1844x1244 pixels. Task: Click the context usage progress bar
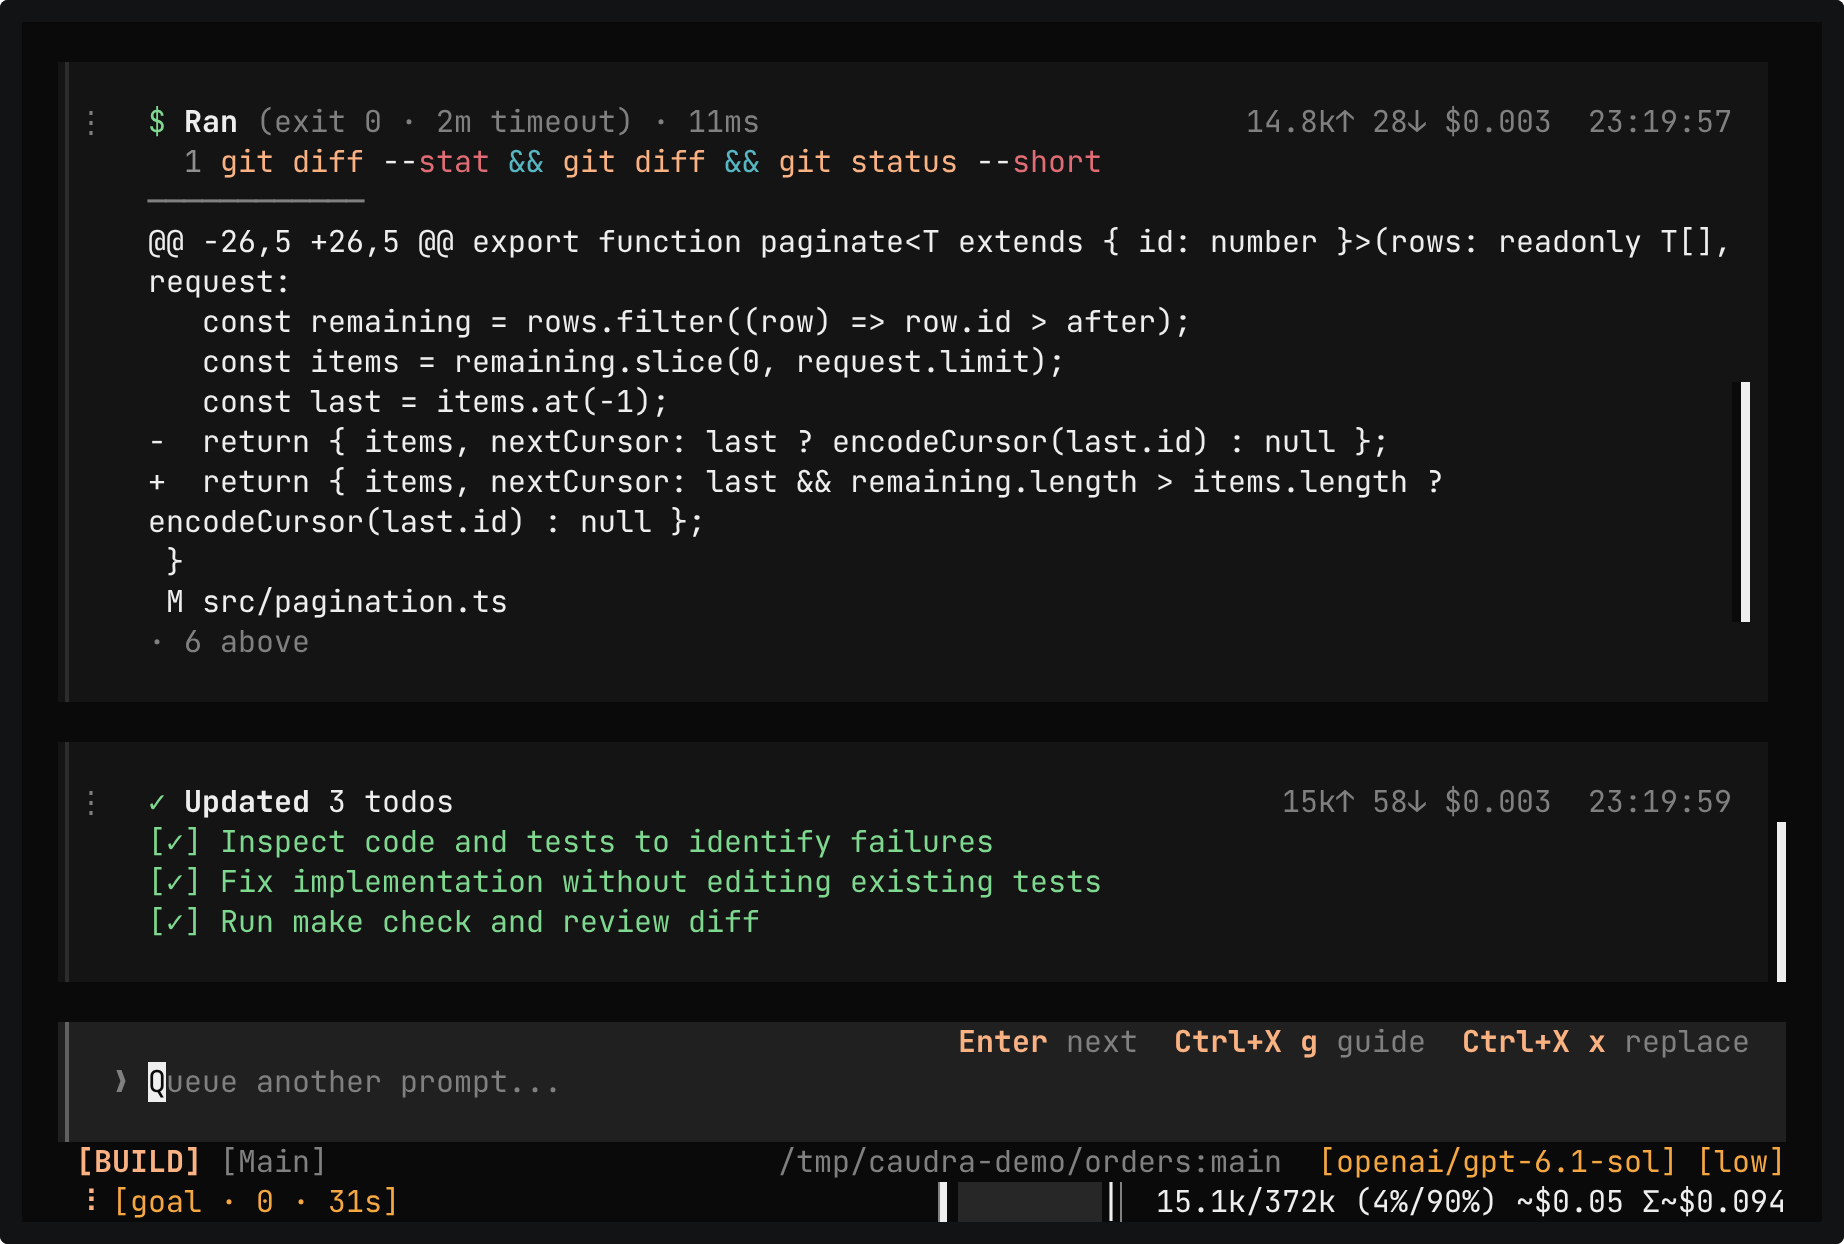tap(1030, 1202)
